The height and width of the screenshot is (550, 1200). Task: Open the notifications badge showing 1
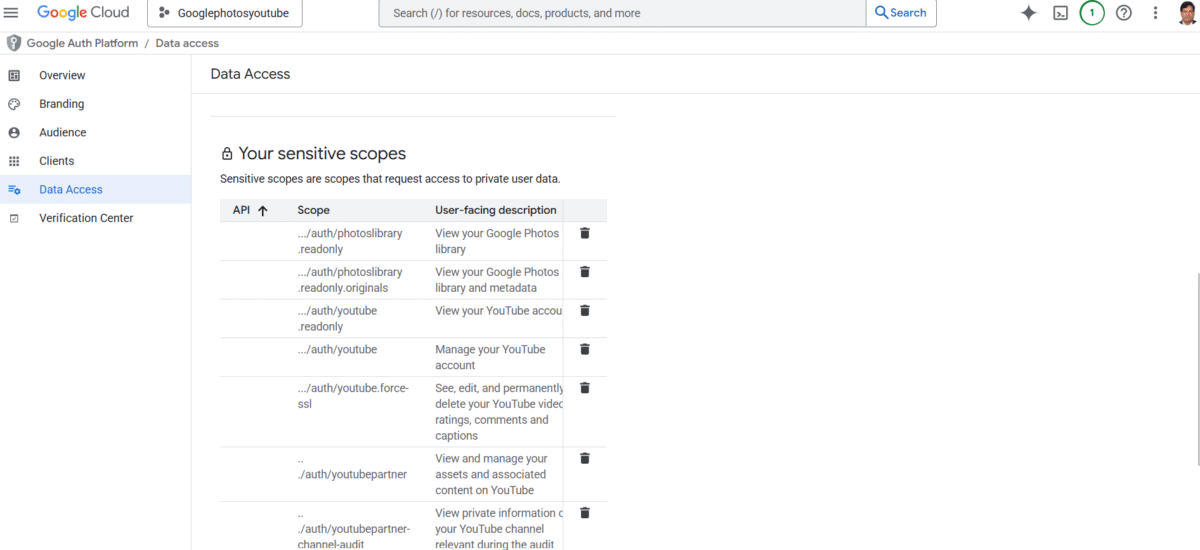point(1092,13)
